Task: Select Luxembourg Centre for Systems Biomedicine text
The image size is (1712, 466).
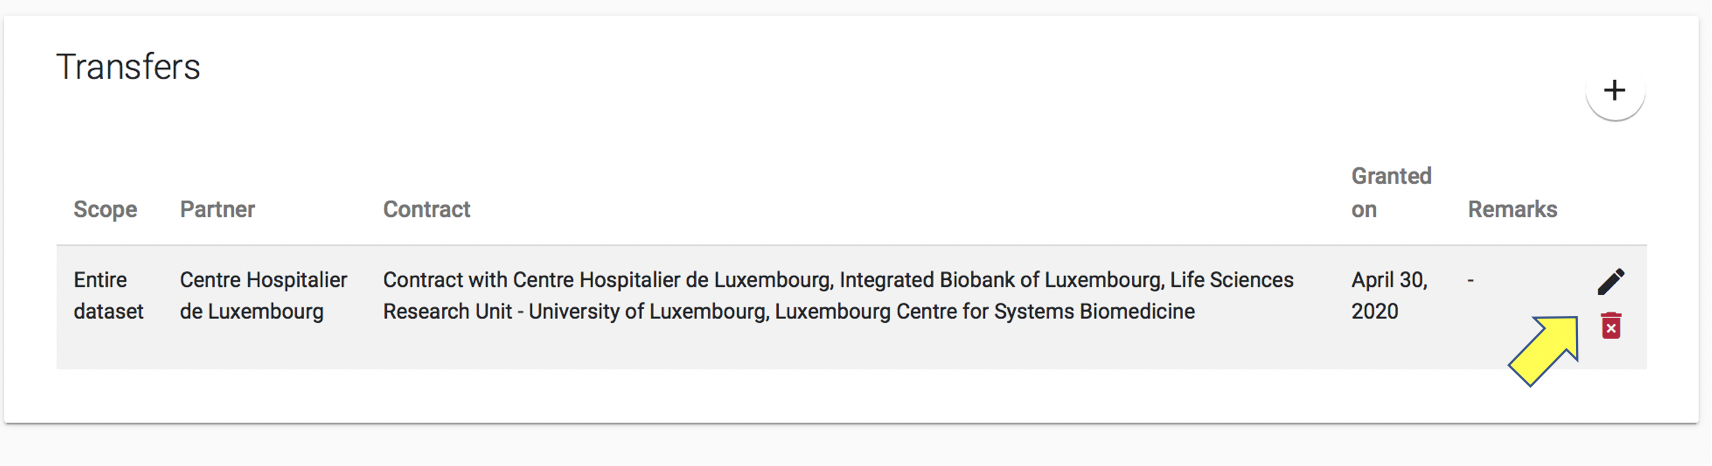Action: [x=984, y=312]
